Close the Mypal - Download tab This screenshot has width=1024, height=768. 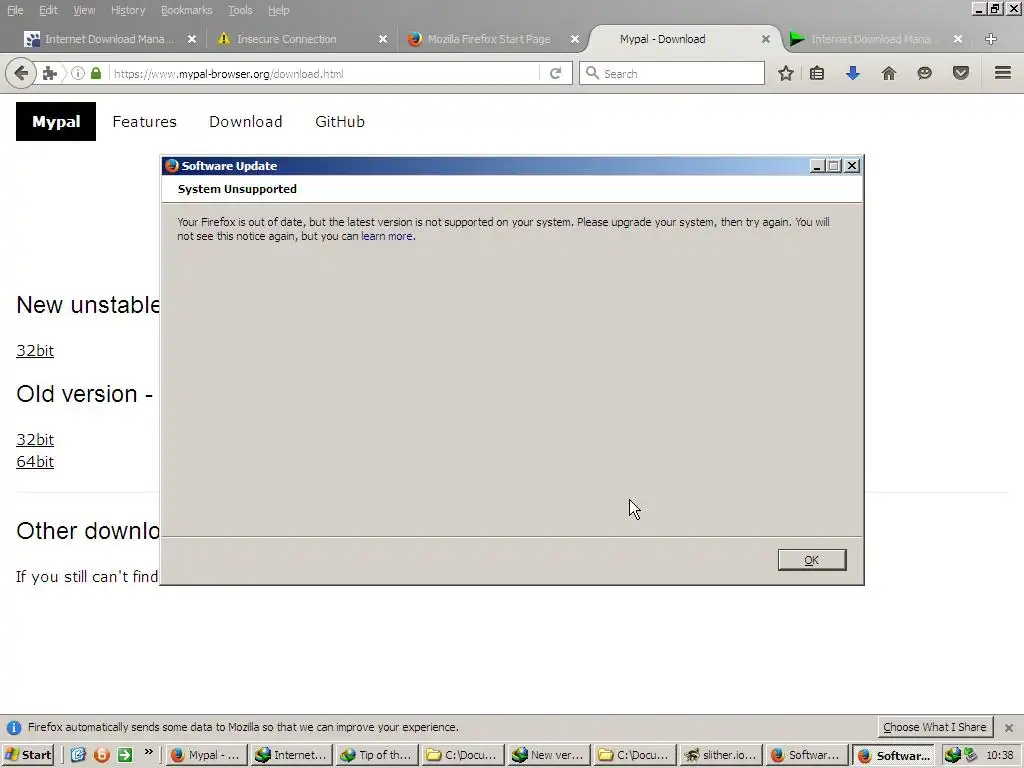point(765,39)
